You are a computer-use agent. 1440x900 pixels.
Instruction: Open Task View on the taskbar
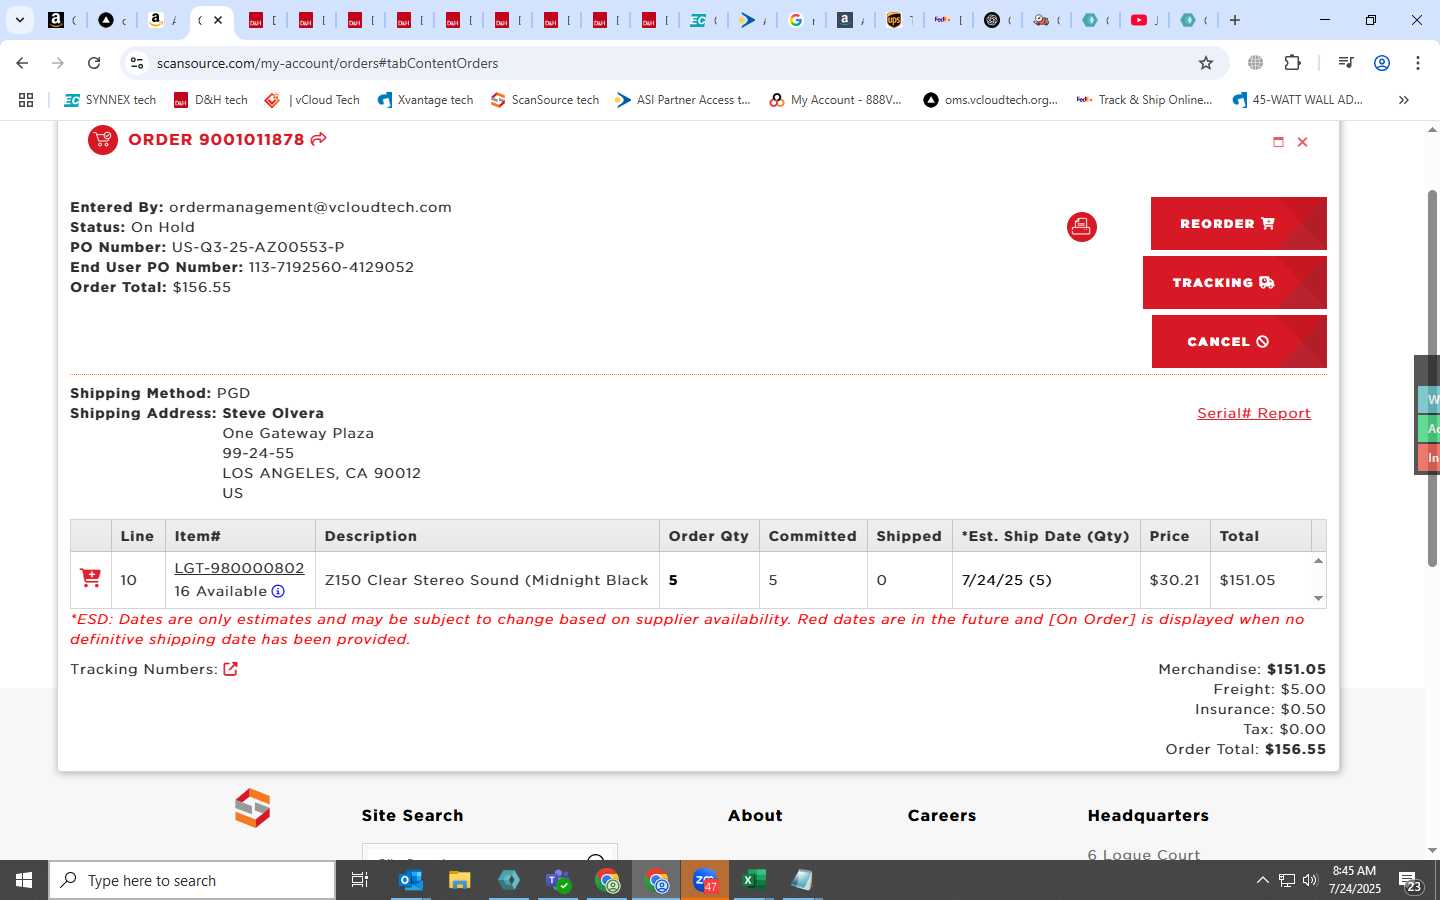(360, 880)
